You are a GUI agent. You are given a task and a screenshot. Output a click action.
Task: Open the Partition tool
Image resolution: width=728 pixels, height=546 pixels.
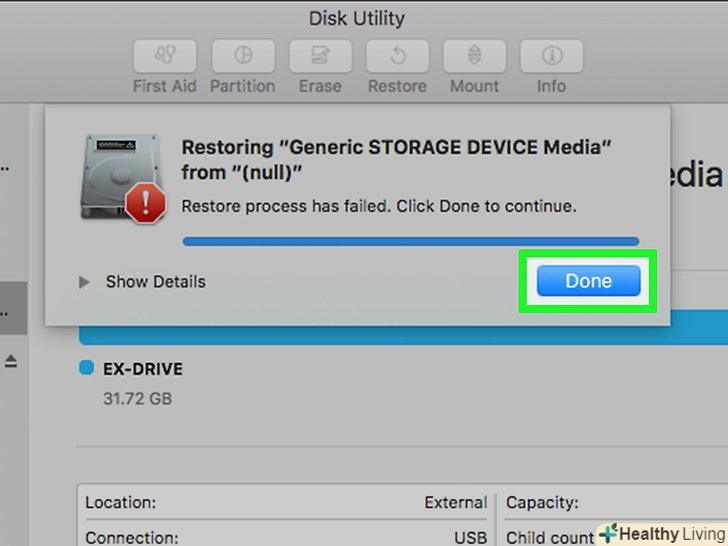(242, 55)
